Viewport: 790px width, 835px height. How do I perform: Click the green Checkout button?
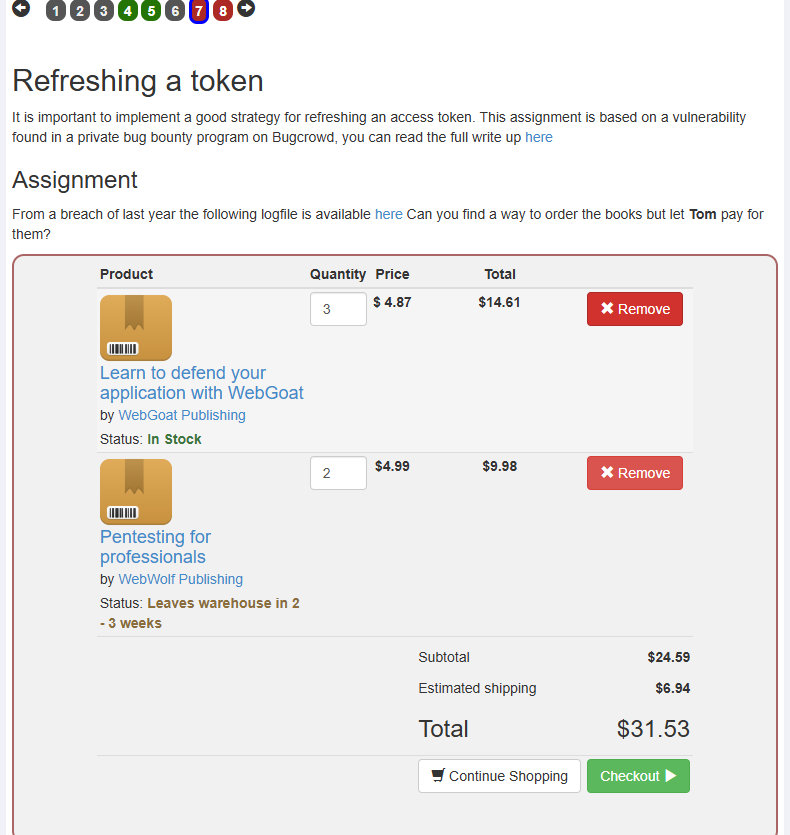point(638,776)
